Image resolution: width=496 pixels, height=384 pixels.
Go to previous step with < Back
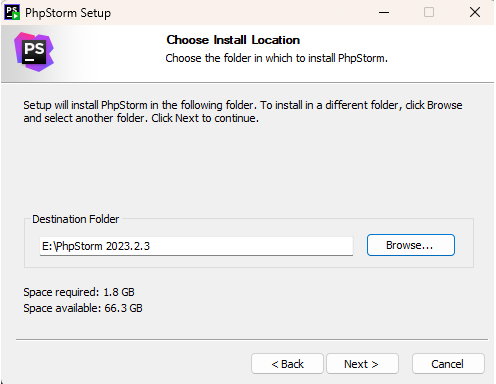click(x=287, y=364)
